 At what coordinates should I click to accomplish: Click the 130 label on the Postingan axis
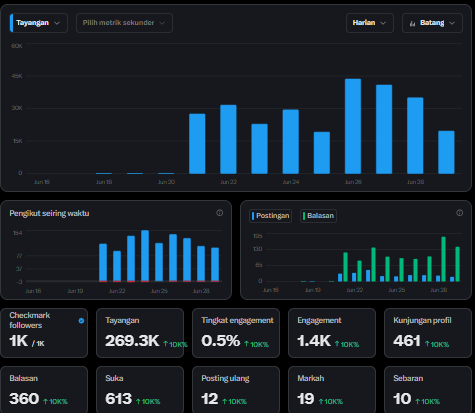(x=258, y=249)
